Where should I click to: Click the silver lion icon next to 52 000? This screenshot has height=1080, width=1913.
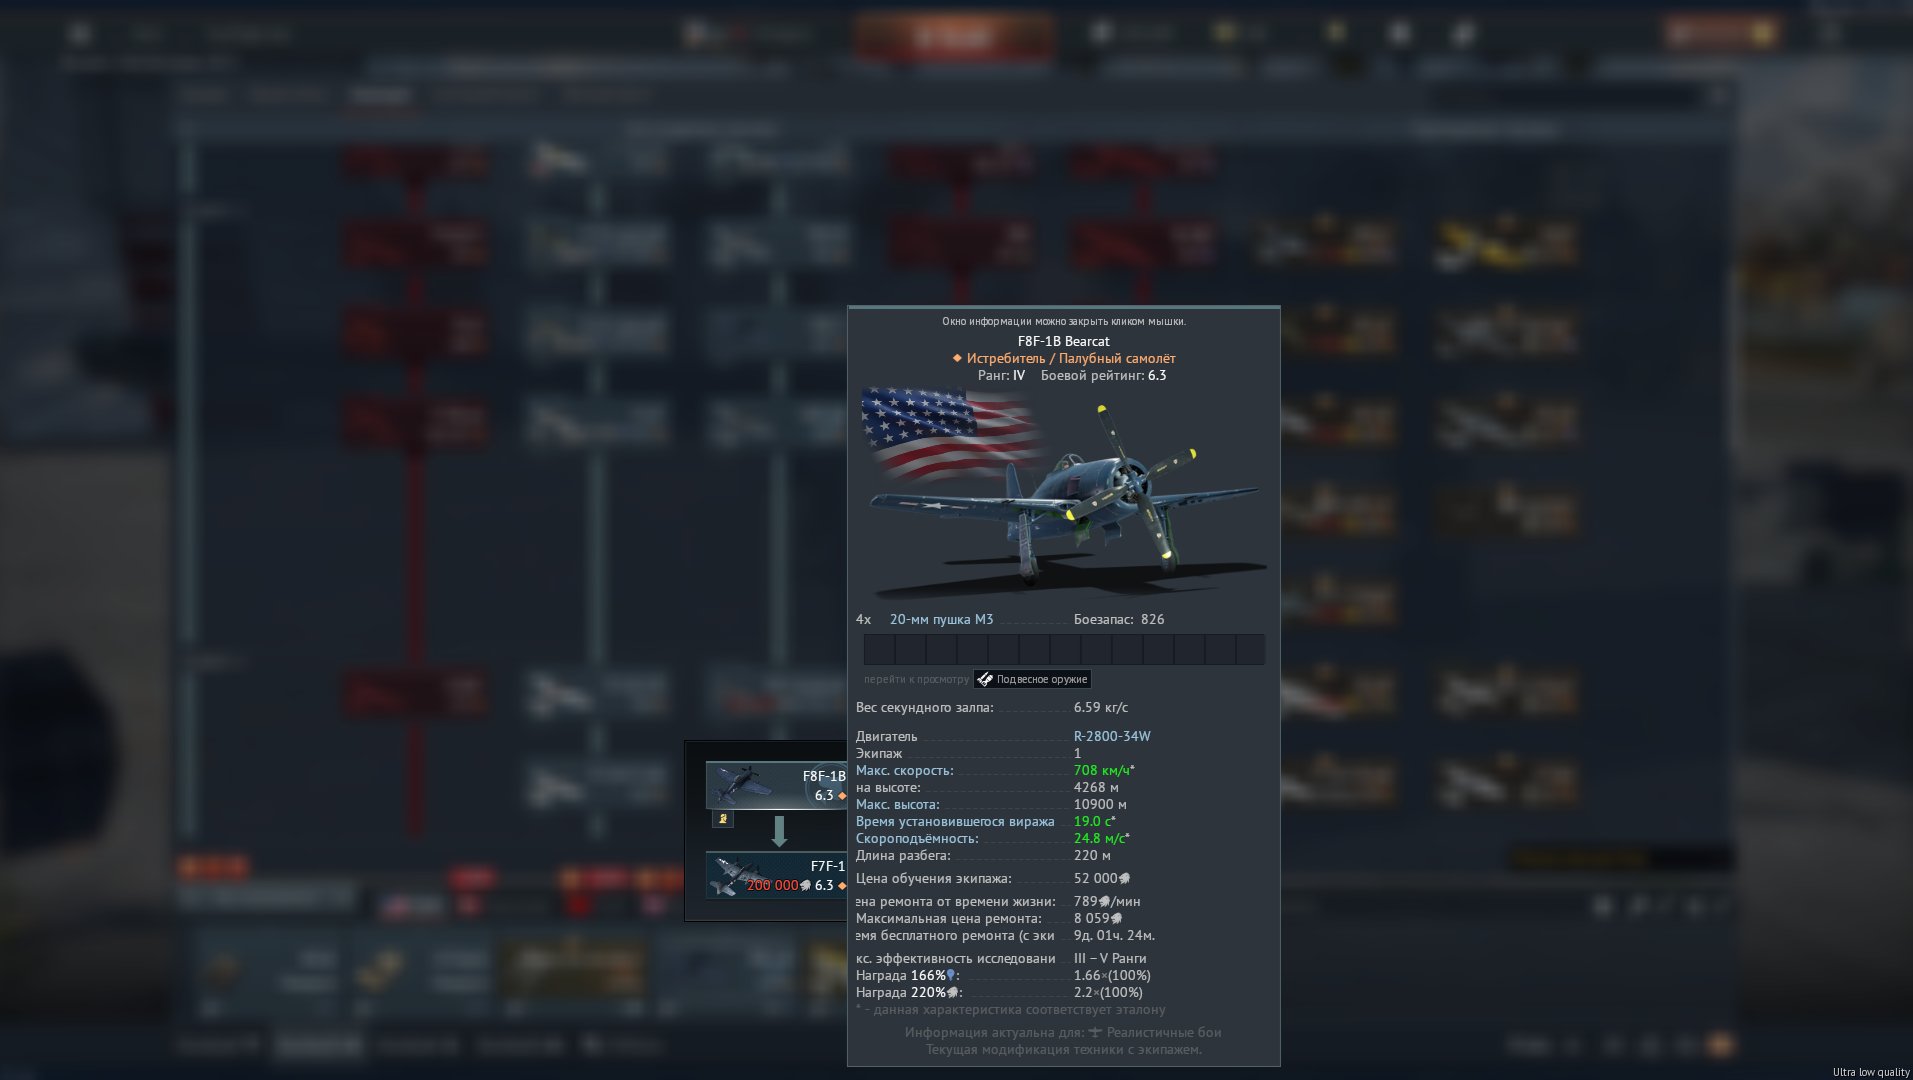pyautogui.click(x=1124, y=879)
